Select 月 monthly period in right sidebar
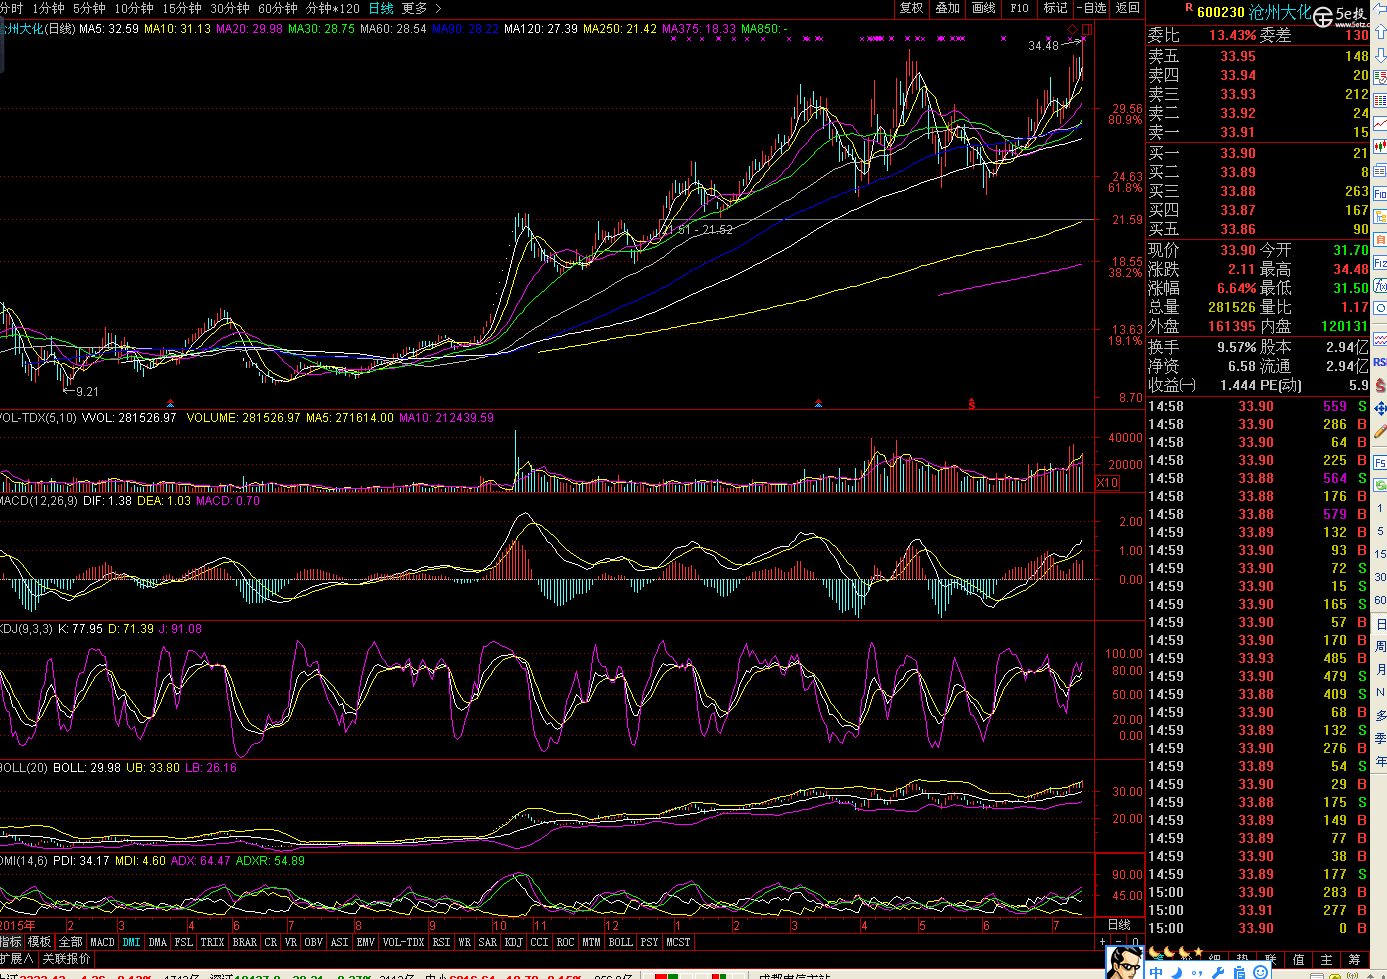This screenshot has width=1387, height=979. coord(1380,670)
